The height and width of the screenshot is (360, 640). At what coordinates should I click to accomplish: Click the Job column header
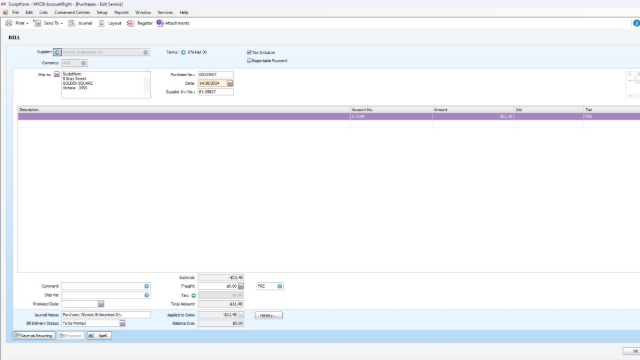click(549, 110)
